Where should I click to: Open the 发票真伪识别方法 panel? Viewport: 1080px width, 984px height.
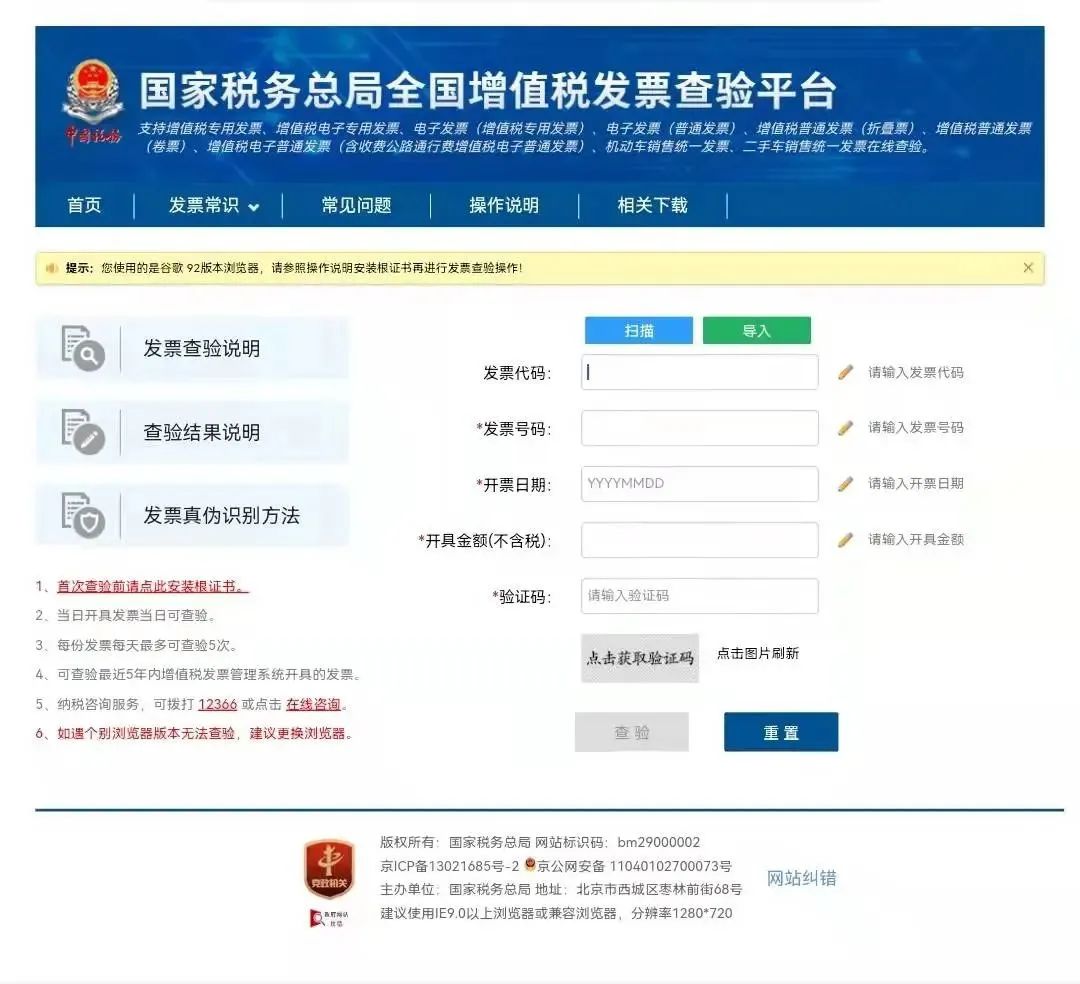tap(192, 515)
